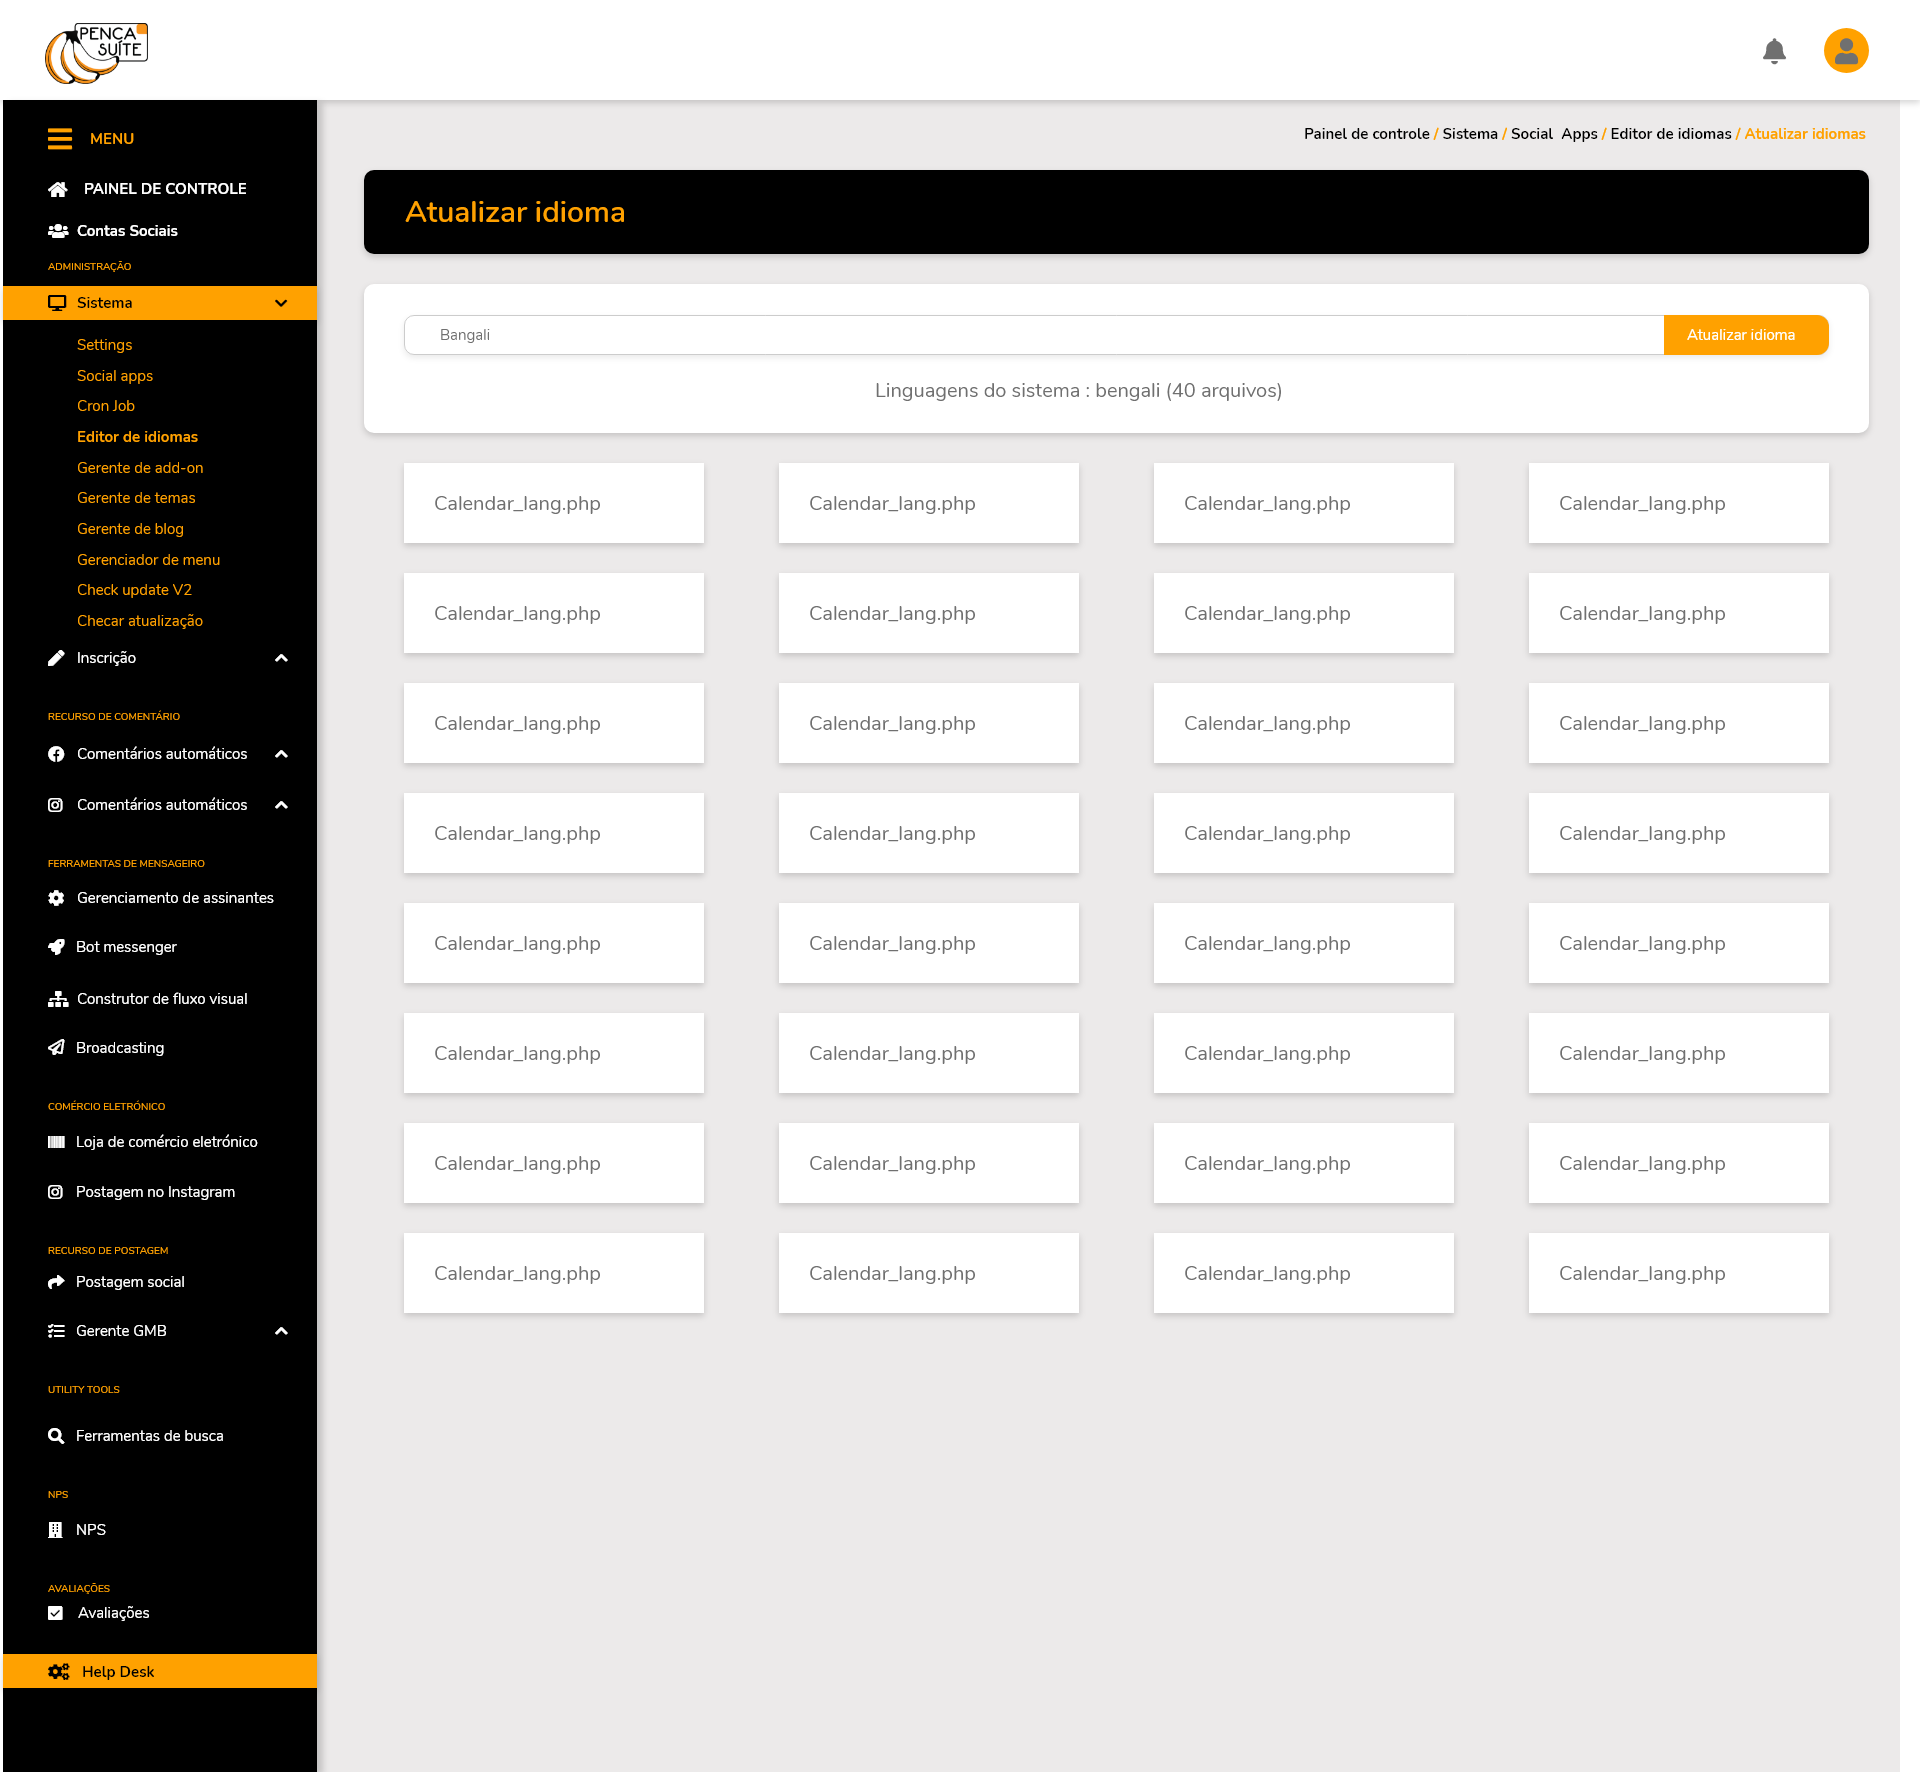Click the Bangali language name field
This screenshot has height=1772, width=1920.
1033,335
